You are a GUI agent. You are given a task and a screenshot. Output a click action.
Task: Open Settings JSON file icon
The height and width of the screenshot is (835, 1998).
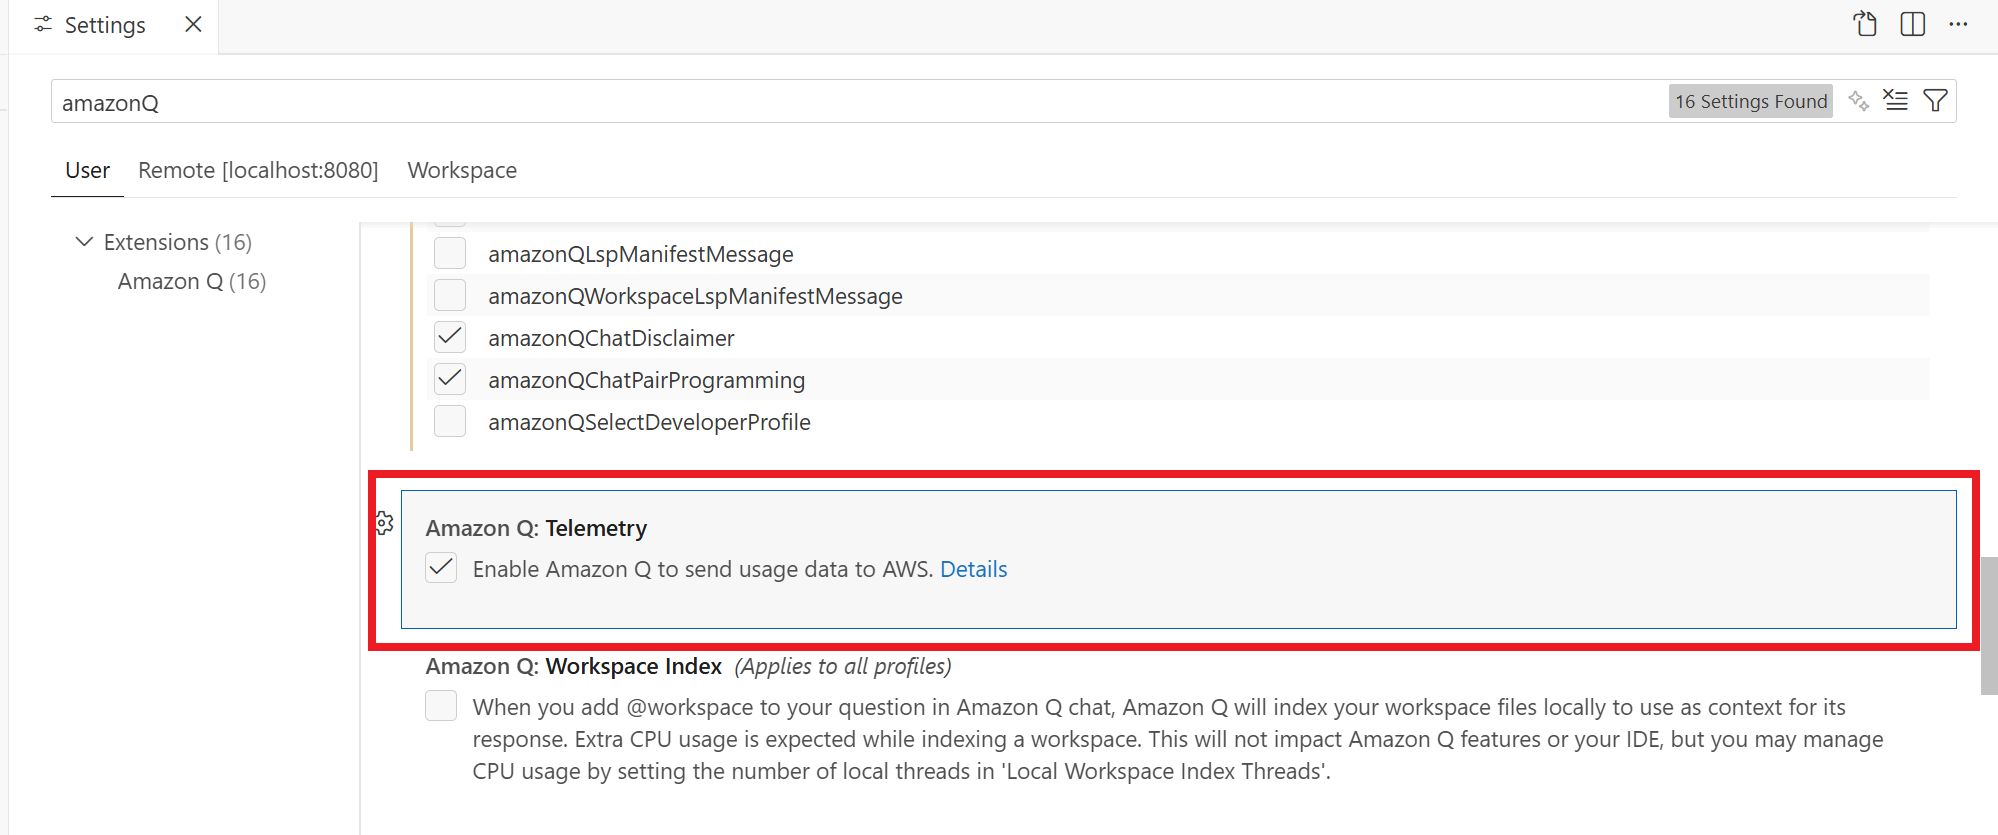pos(1865,24)
